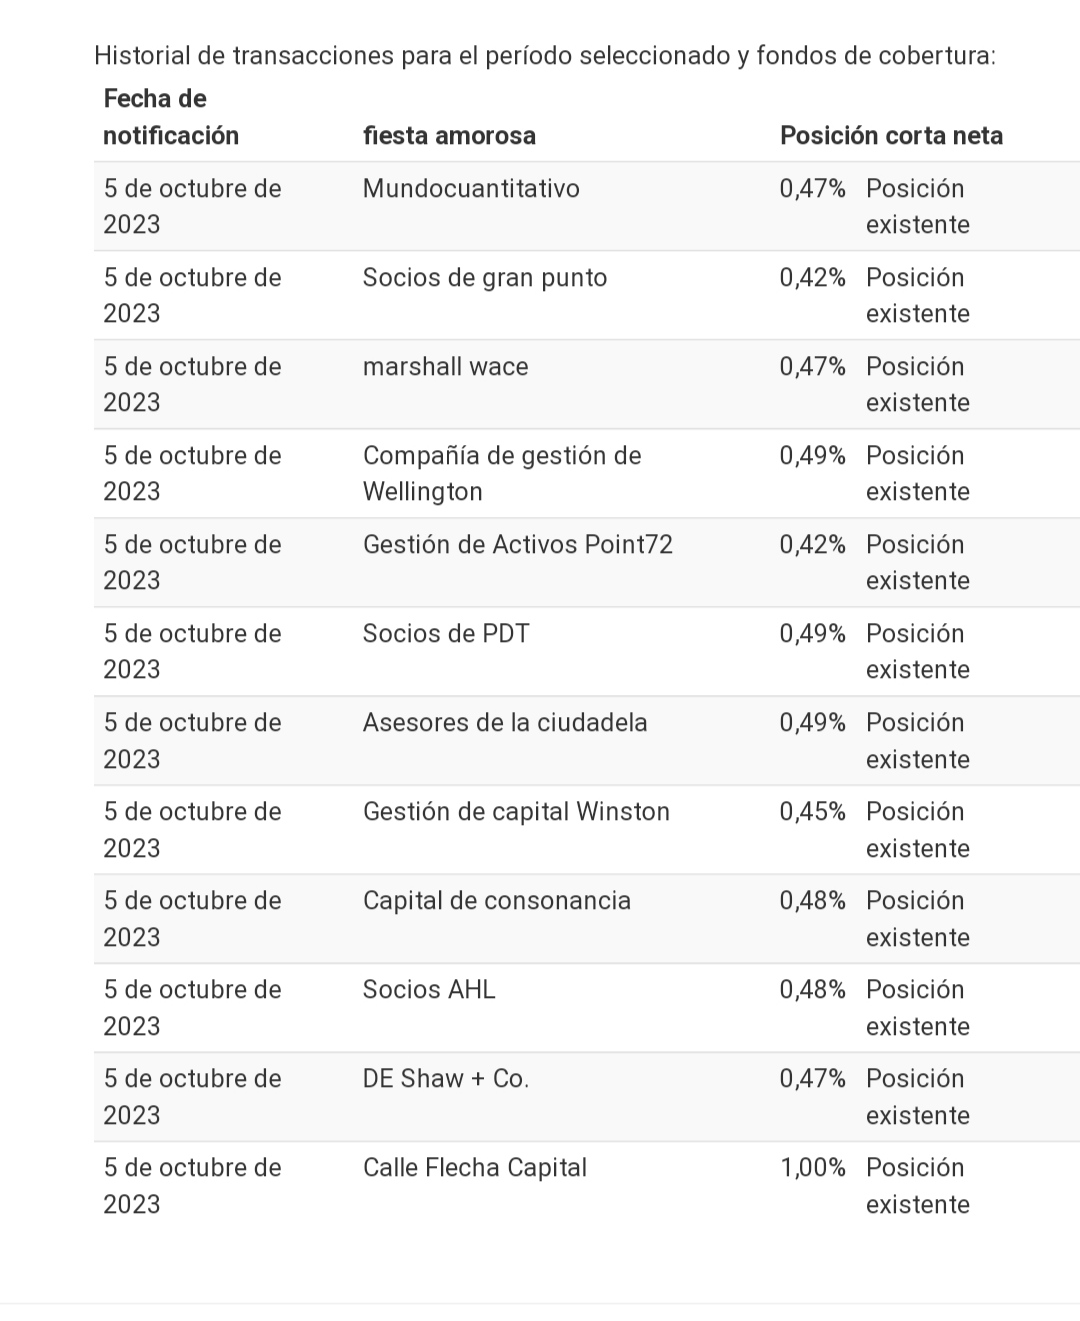Click "Compañía de gestión de Wellington"
The width and height of the screenshot is (1080, 1321).
(502, 473)
